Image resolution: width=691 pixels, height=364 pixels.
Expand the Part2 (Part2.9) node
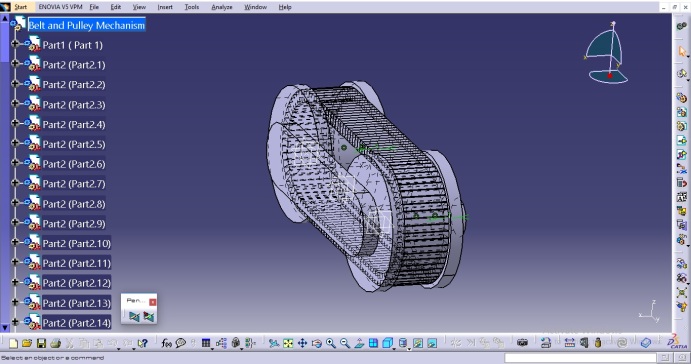(x=15, y=222)
